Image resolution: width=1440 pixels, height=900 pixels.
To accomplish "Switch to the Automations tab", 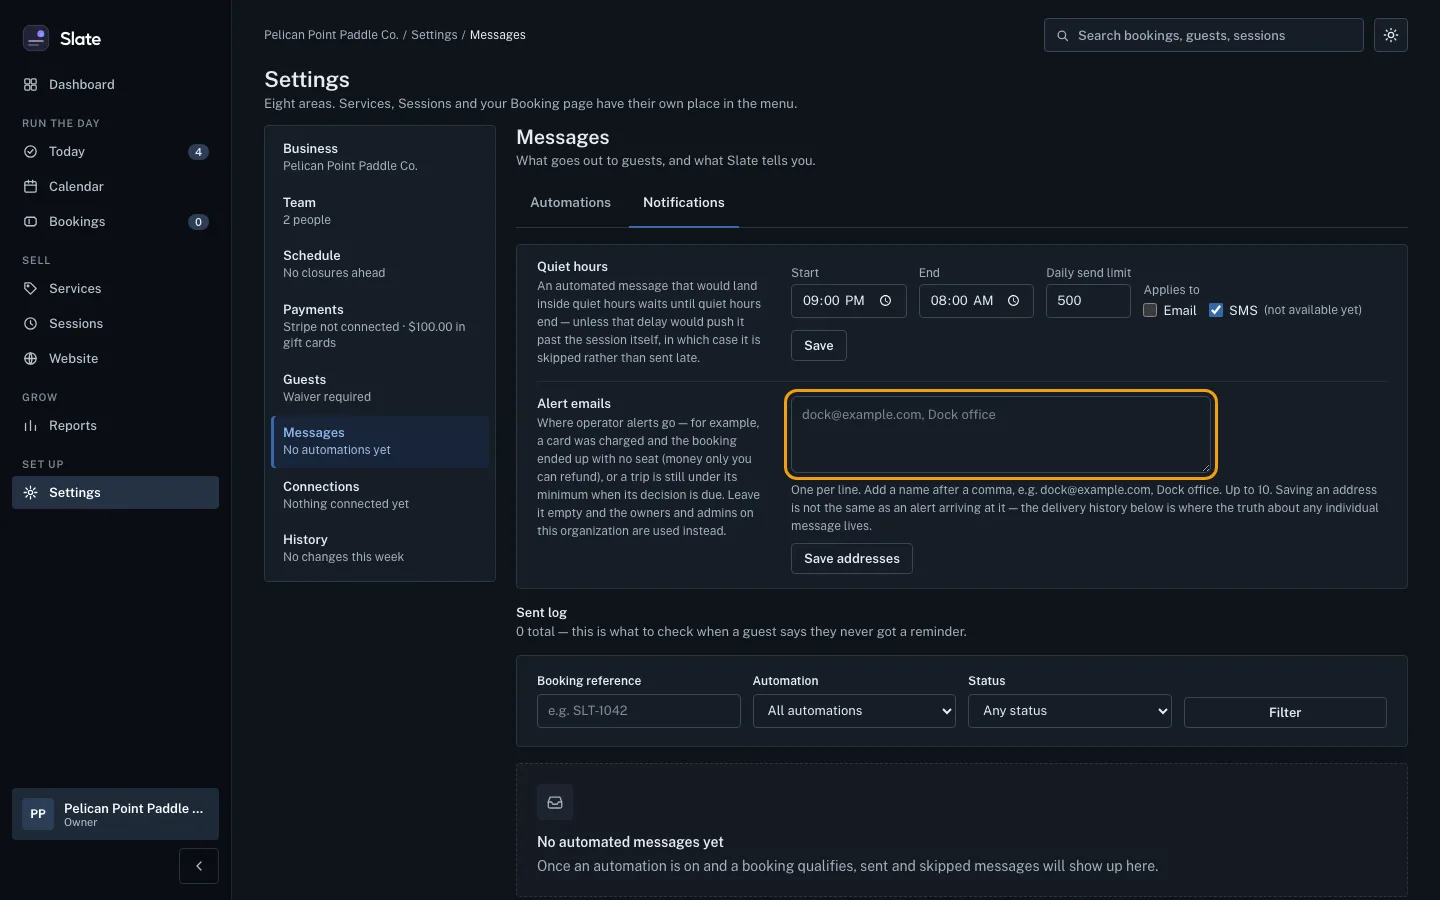I will tap(570, 203).
